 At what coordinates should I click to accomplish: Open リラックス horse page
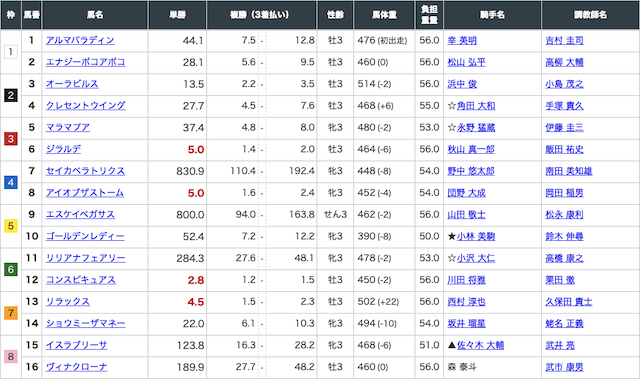point(68,301)
